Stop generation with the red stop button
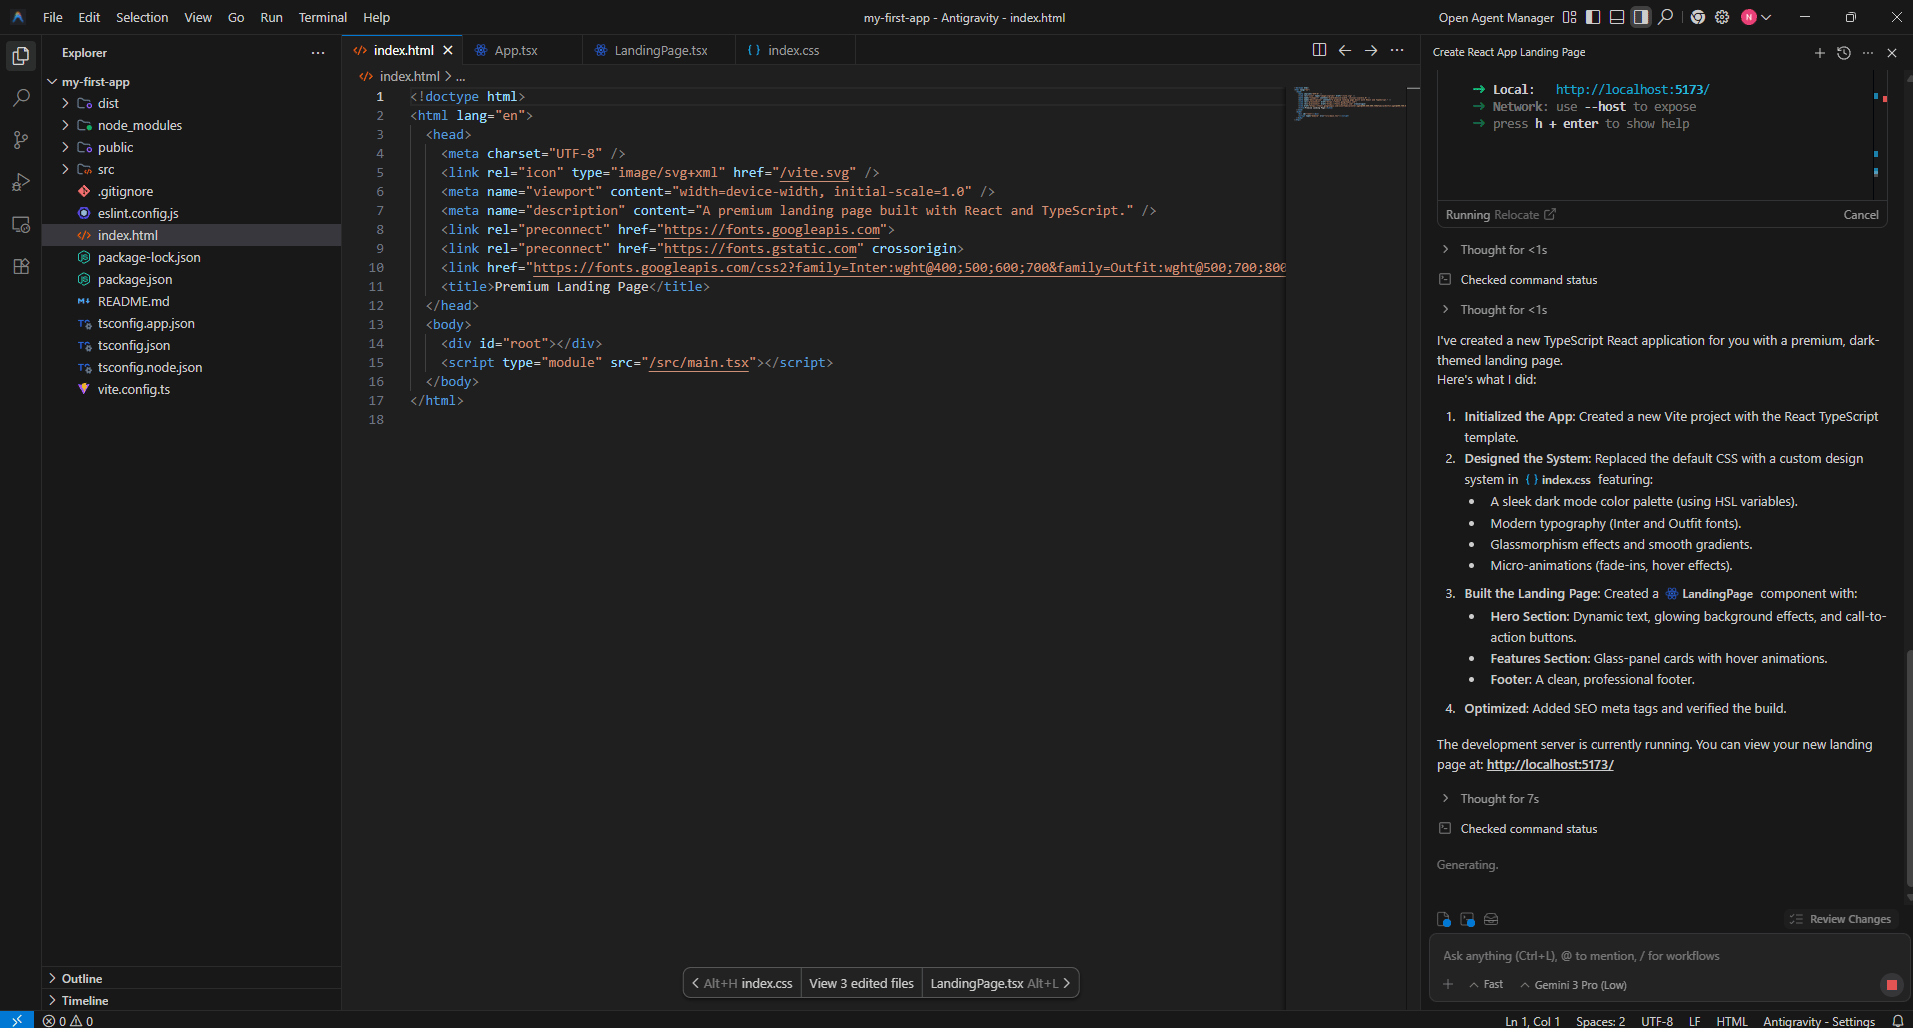Viewport: 1913px width, 1028px height. coord(1891,985)
